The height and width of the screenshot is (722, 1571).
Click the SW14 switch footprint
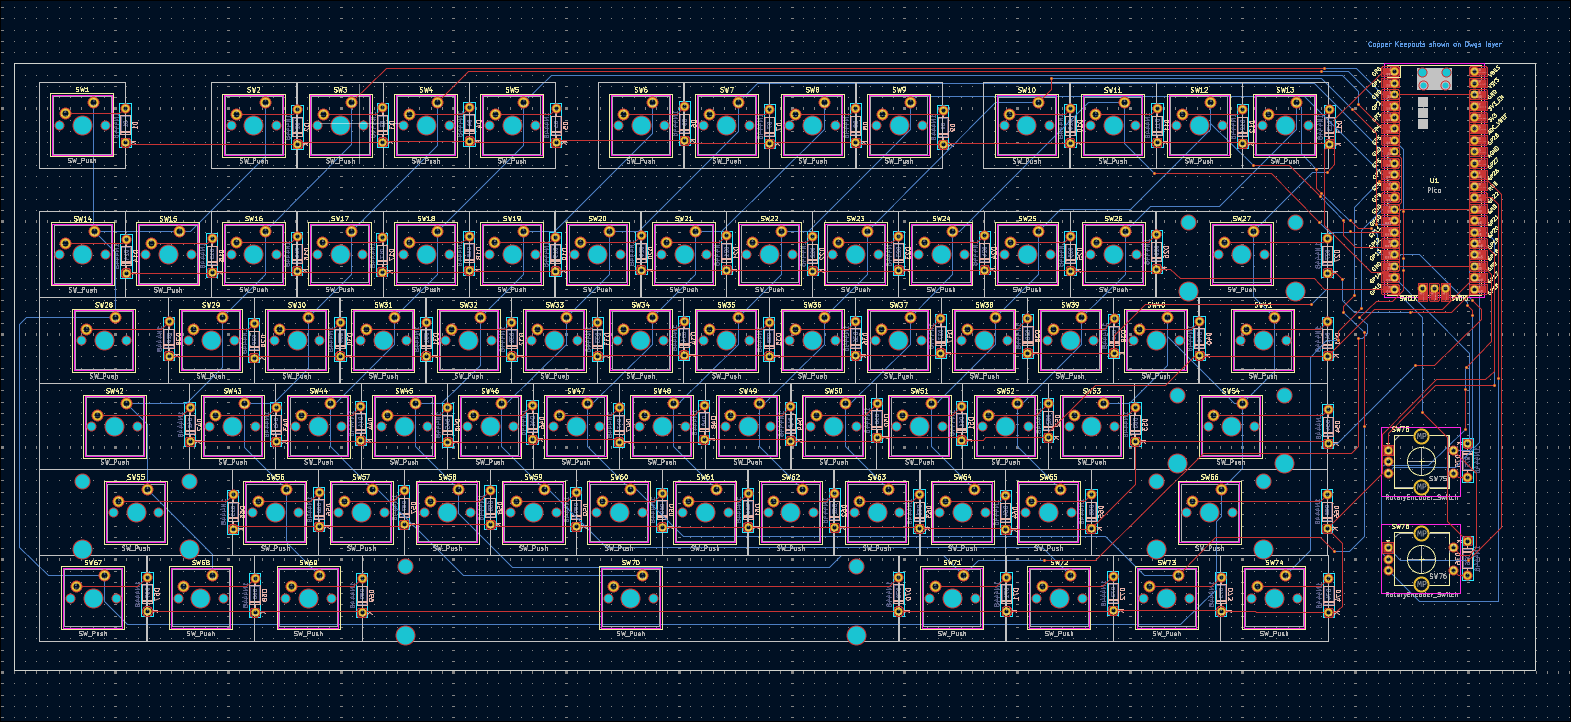(82, 255)
